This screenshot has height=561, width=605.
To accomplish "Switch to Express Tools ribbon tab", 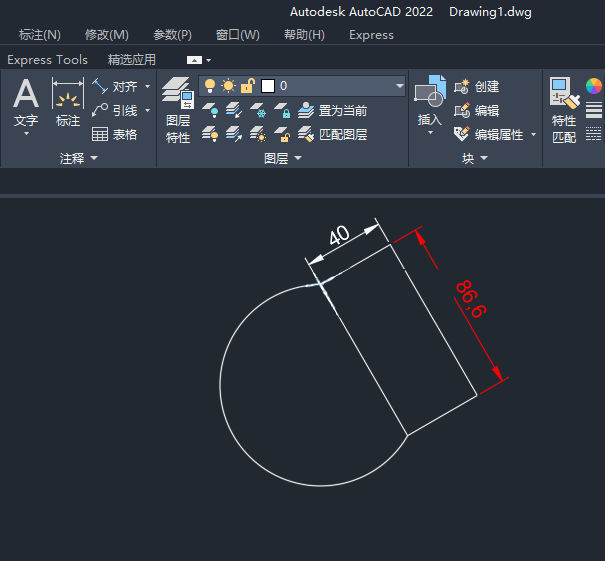I will [47, 60].
